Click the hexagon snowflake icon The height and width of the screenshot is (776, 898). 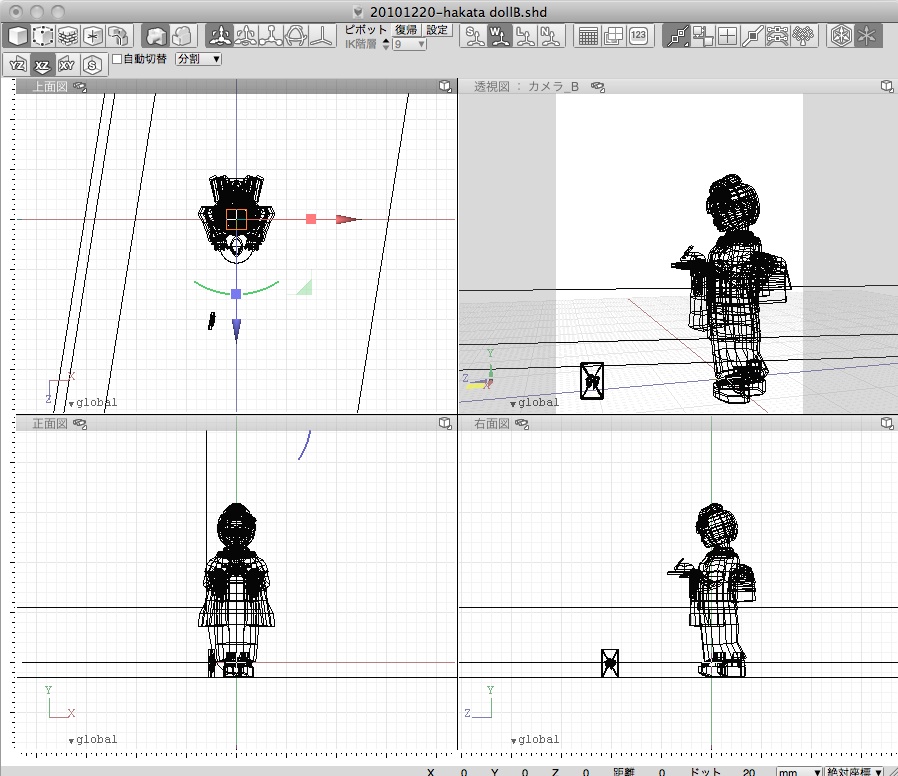tap(841, 36)
